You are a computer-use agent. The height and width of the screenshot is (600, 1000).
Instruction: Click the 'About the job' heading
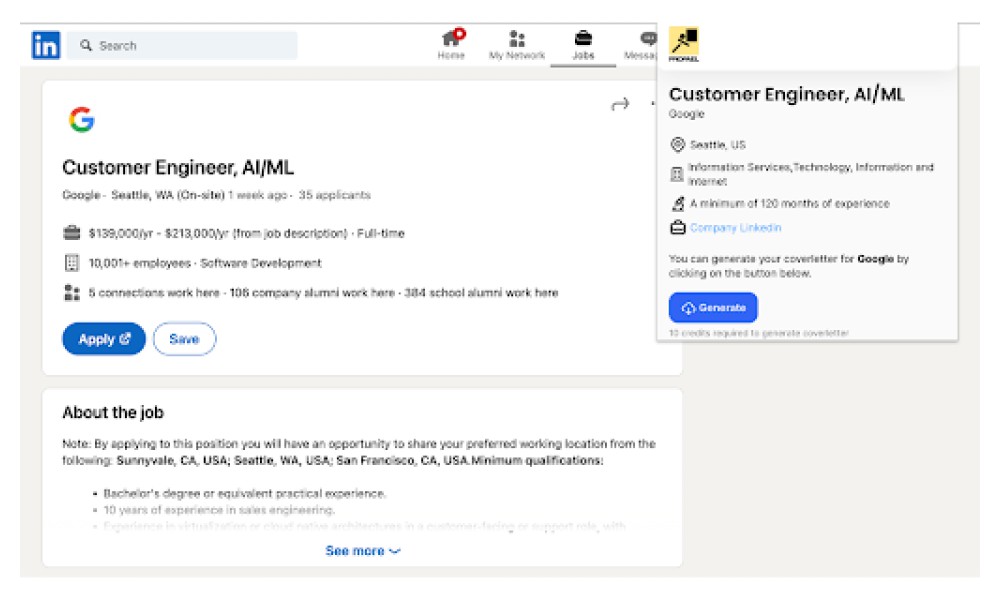113,413
